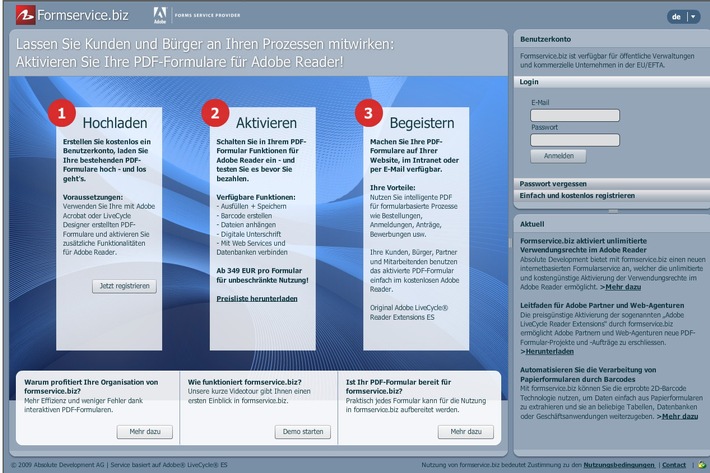This screenshot has width=710, height=473.
Task: Start the demo with Demo starten
Action: point(303,432)
